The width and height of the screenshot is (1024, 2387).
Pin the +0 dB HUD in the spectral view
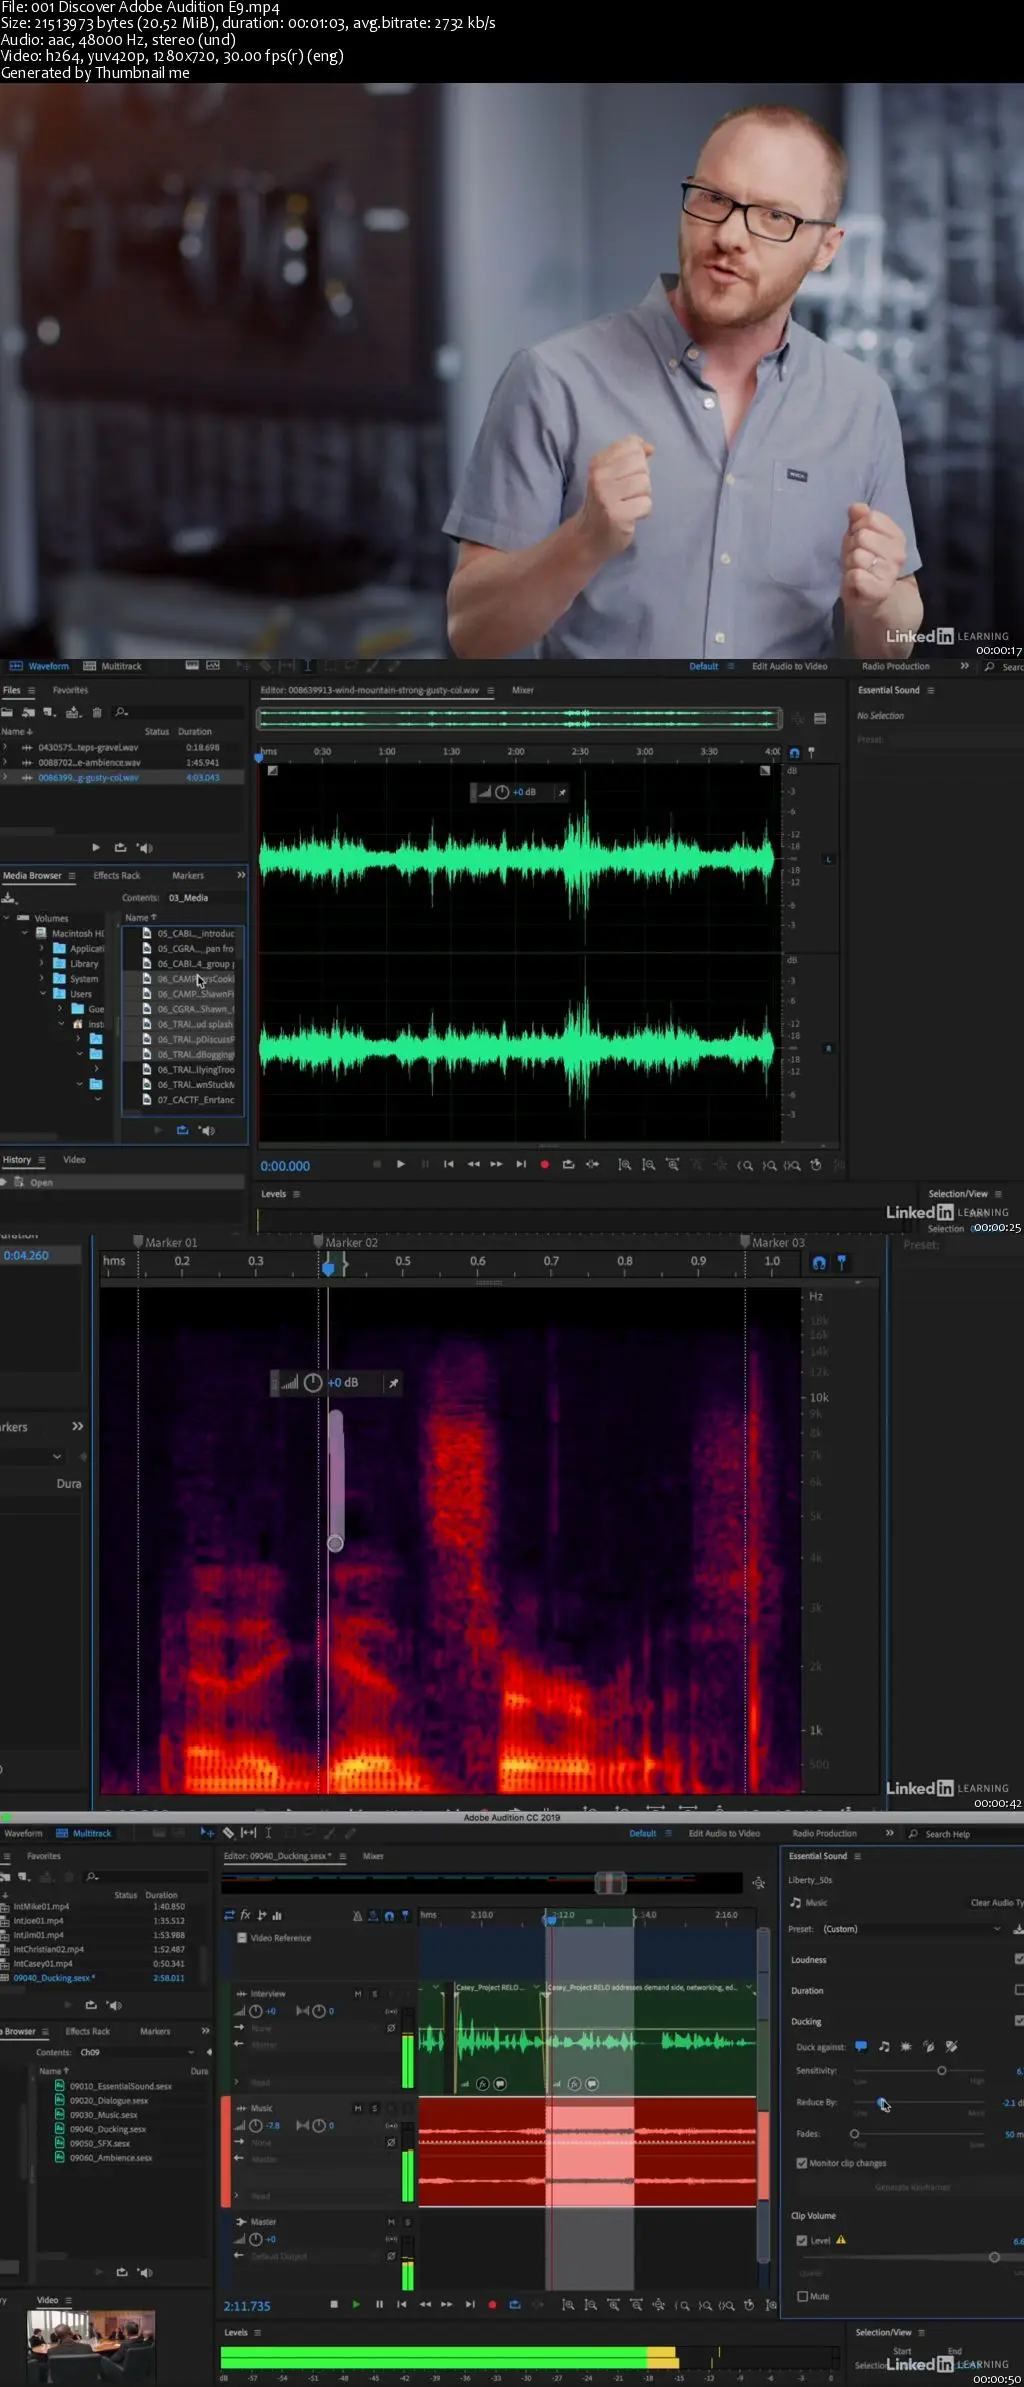394,1383
